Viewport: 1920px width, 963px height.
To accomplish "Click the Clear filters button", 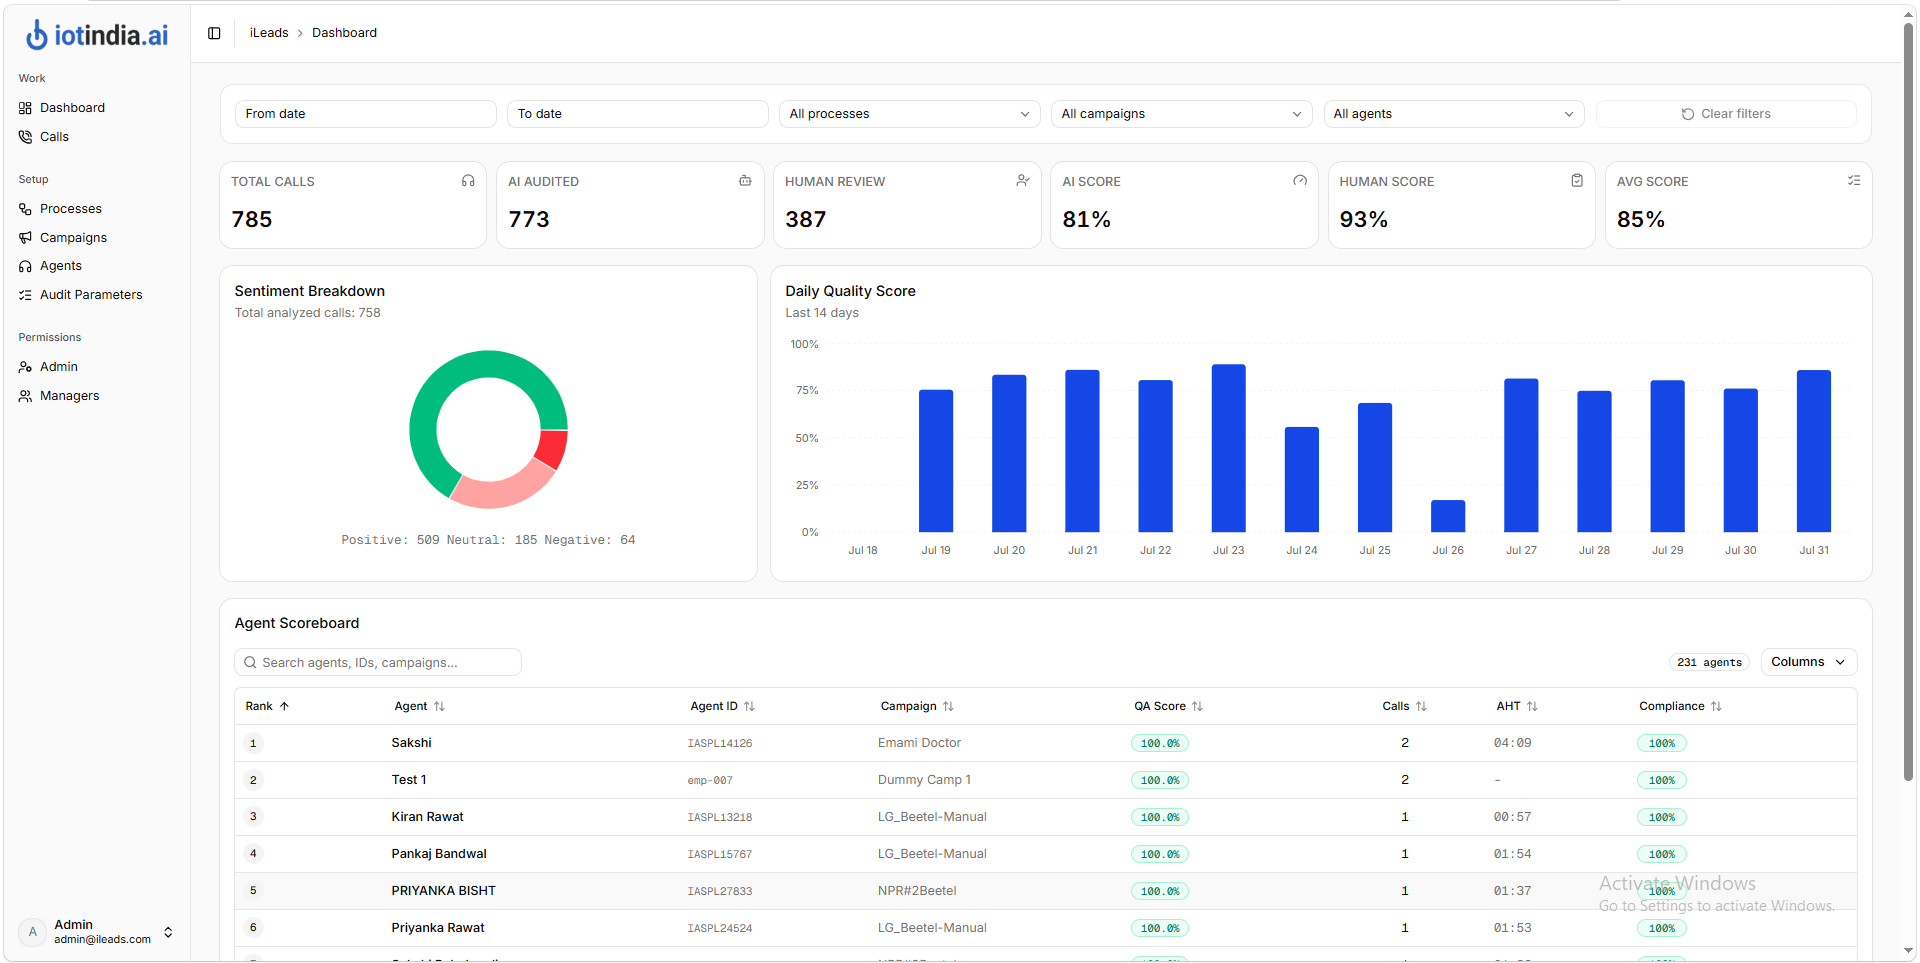I will (x=1726, y=114).
